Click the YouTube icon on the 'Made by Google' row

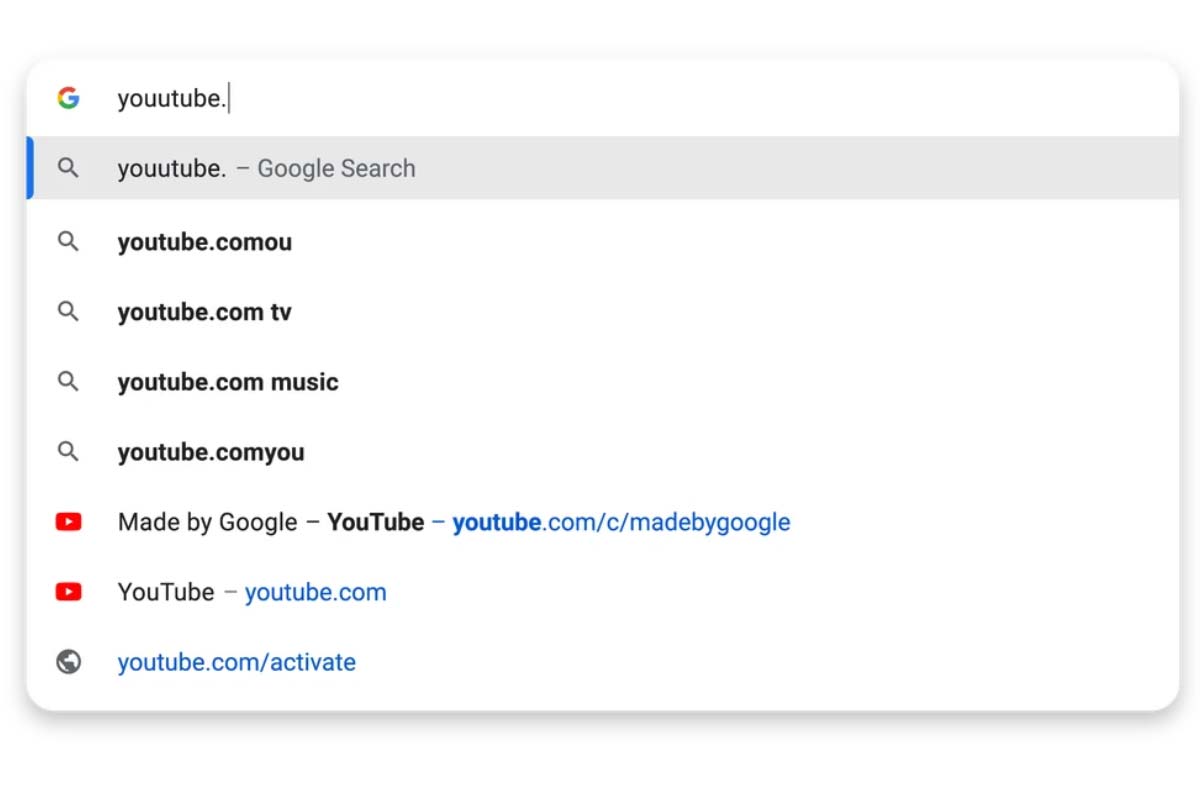(68, 522)
